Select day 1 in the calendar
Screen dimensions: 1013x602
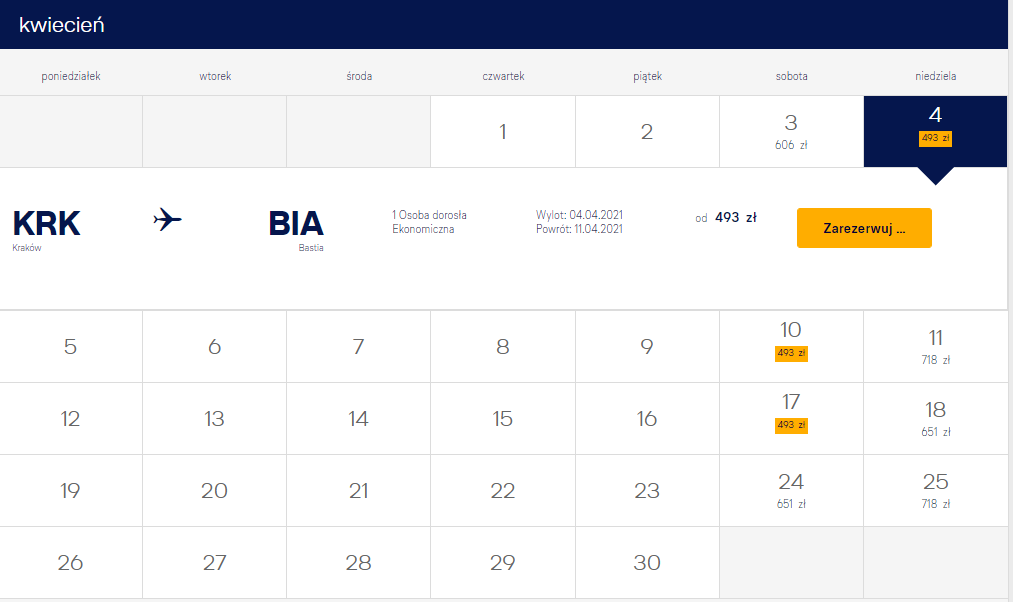click(503, 132)
